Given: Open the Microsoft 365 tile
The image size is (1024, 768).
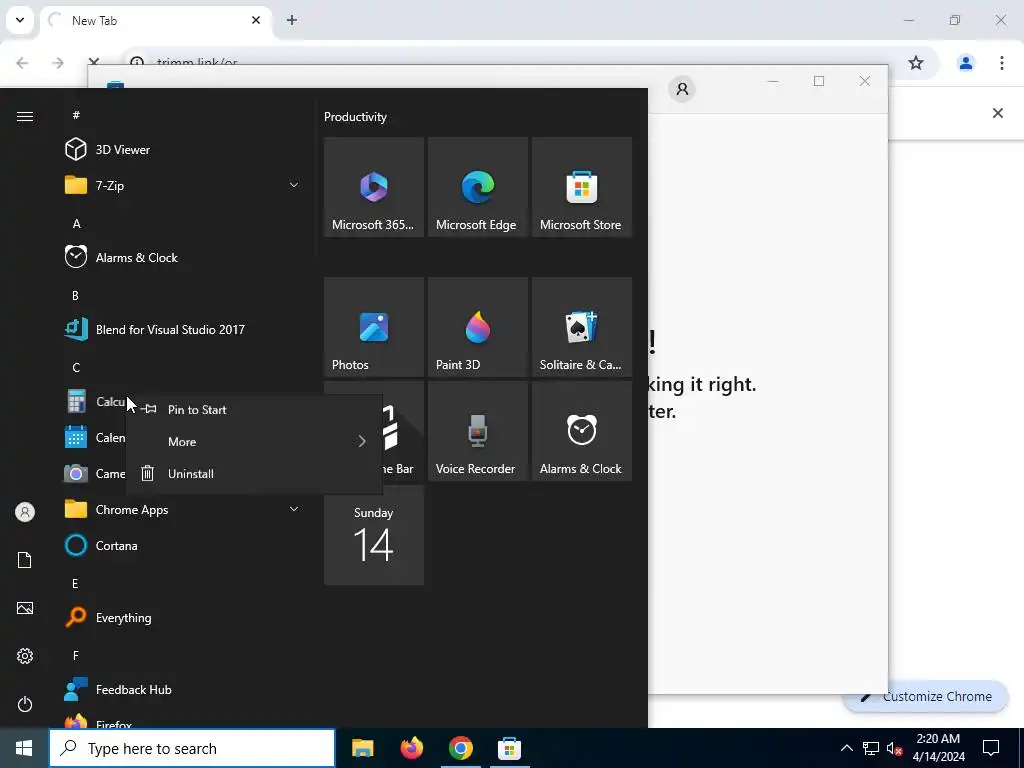Looking at the screenshot, I should tap(374, 187).
